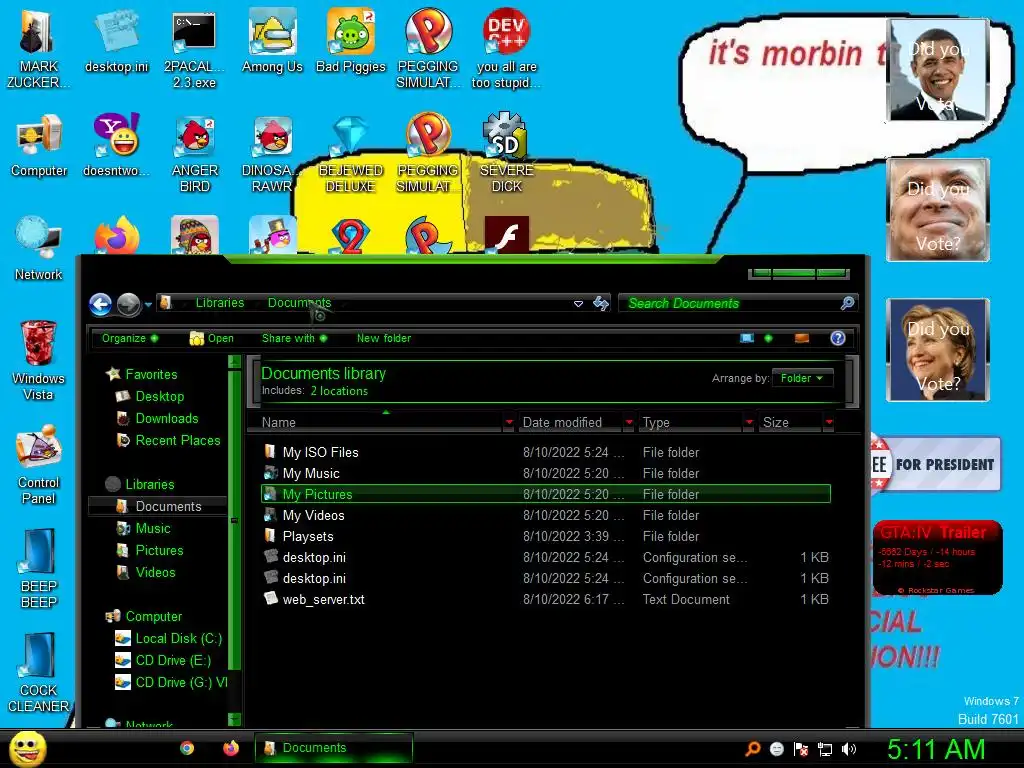Open the COCK CLEANER desktop icon
The height and width of the screenshot is (768, 1024).
coord(38,673)
